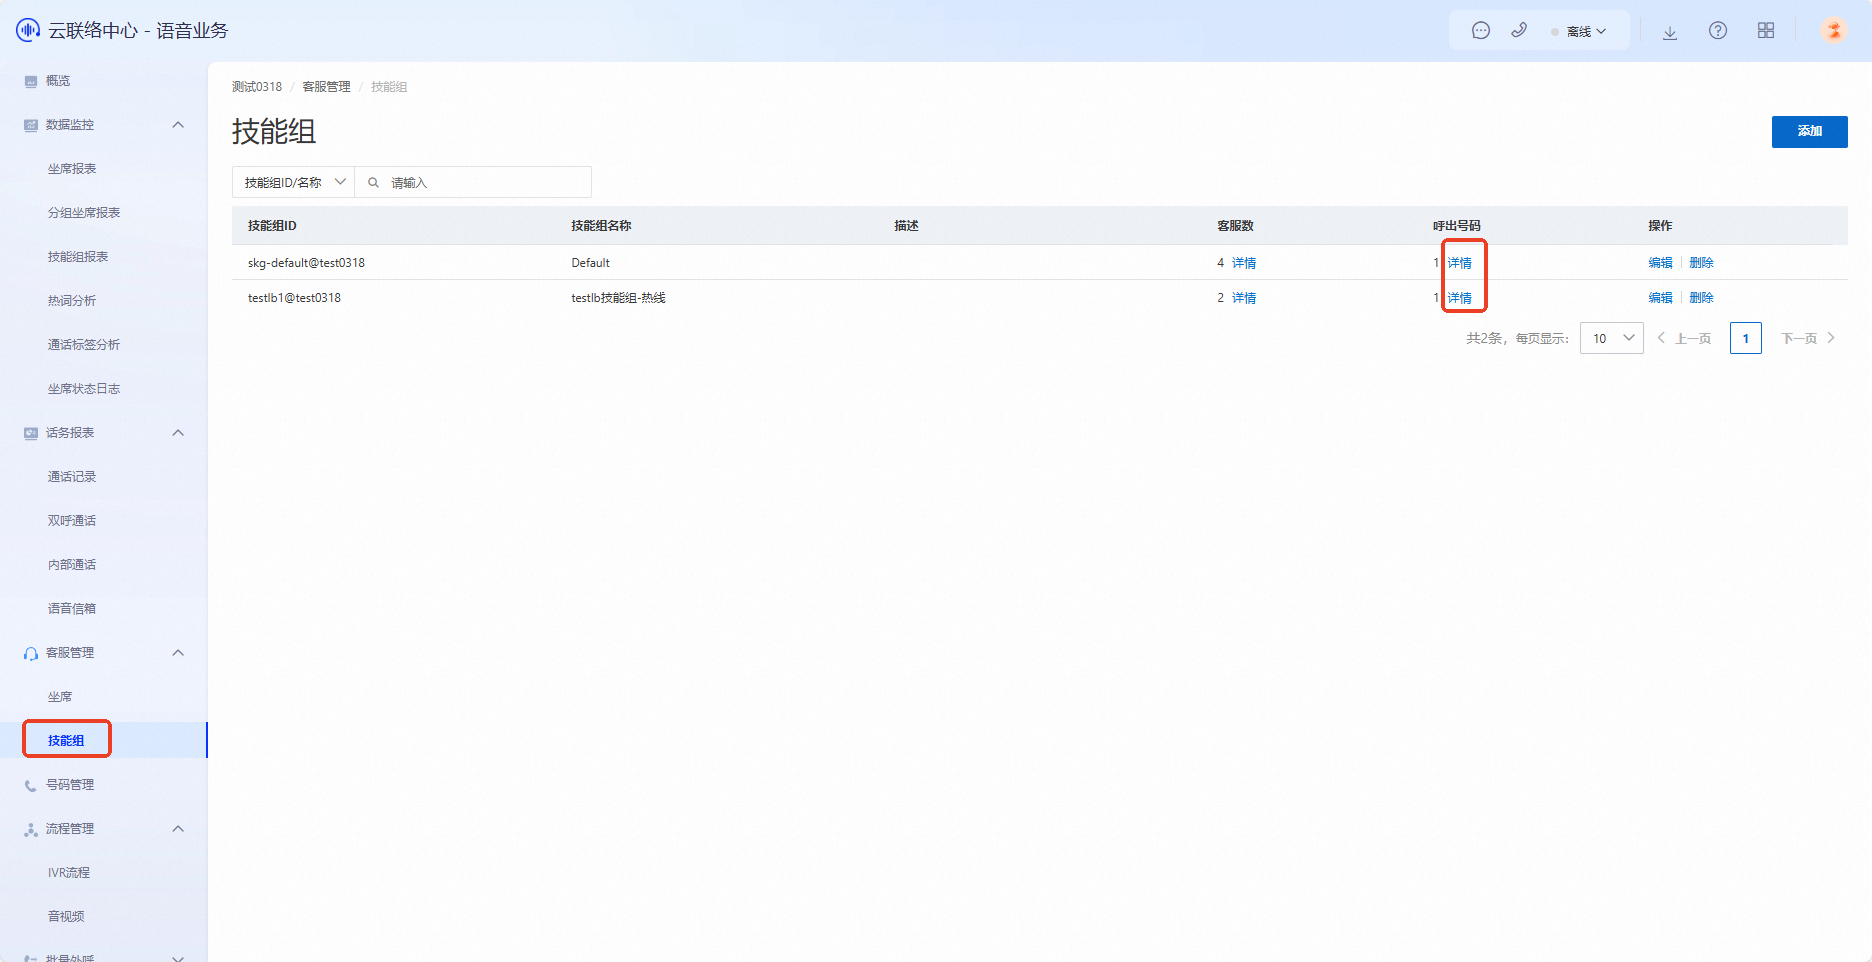The width and height of the screenshot is (1872, 962).
Task: Click the 流程管理 flow icon in sidebar
Action: point(31,829)
